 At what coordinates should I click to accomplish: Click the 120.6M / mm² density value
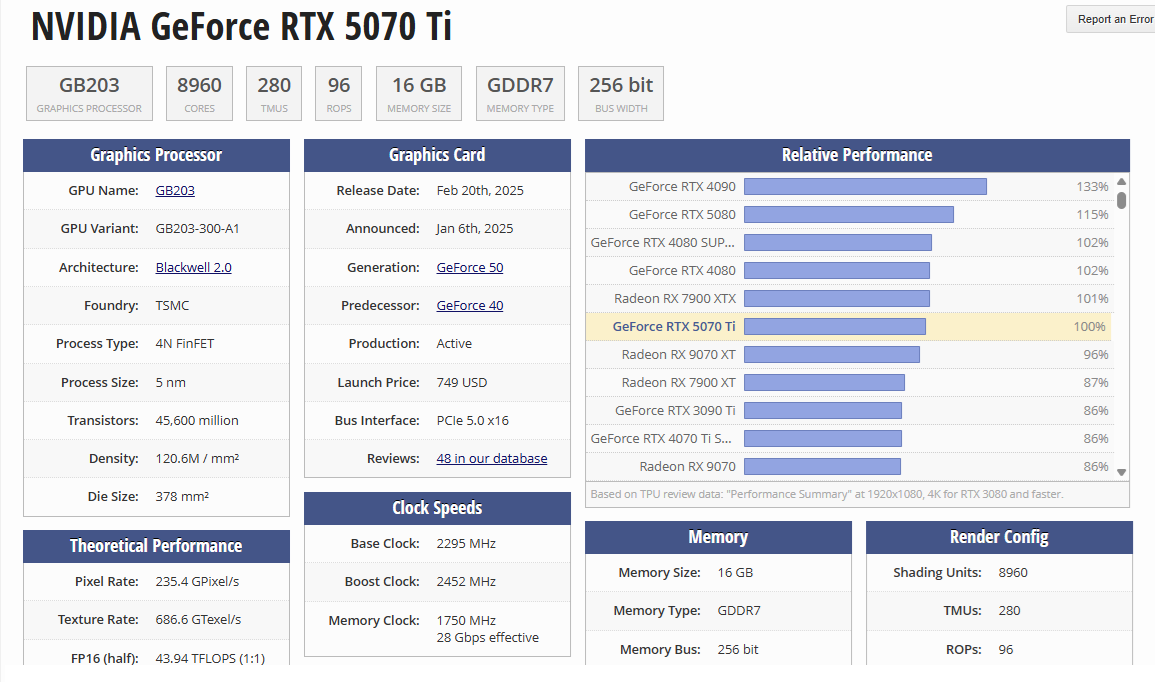197,458
